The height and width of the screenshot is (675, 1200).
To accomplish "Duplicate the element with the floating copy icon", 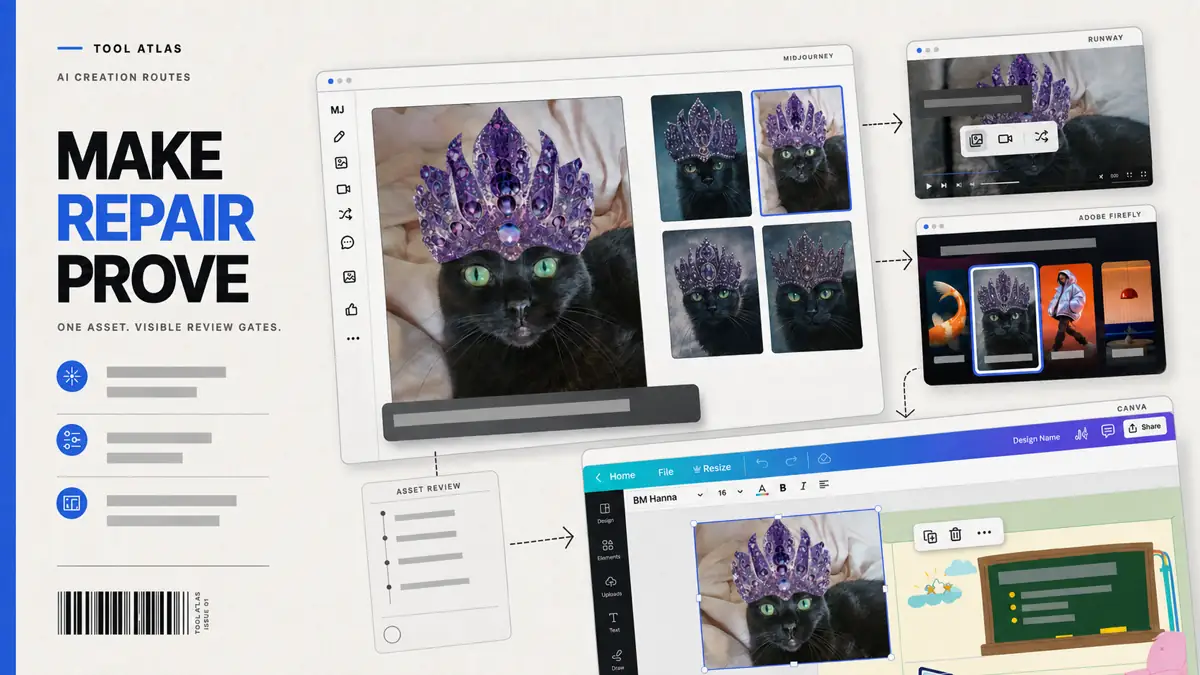I will pos(930,537).
